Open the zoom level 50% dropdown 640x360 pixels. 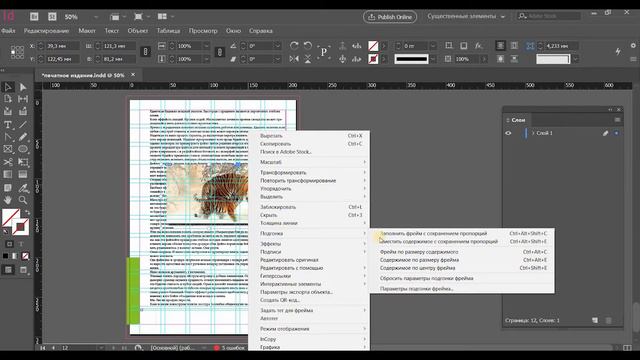point(96,17)
